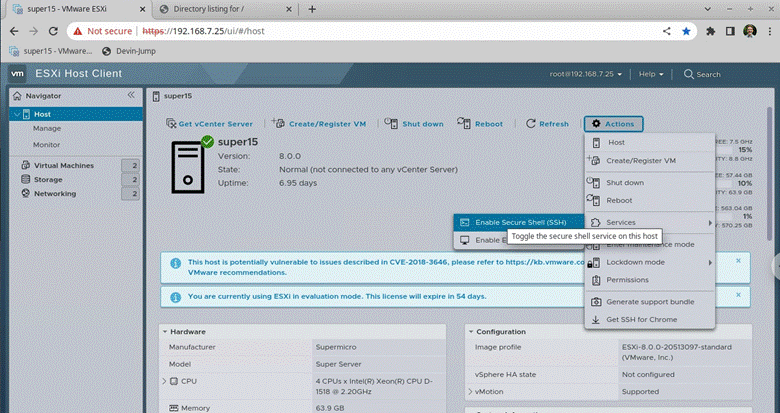Open the Help dropdown menu
Screen dimensions: 780x413
[651, 74]
